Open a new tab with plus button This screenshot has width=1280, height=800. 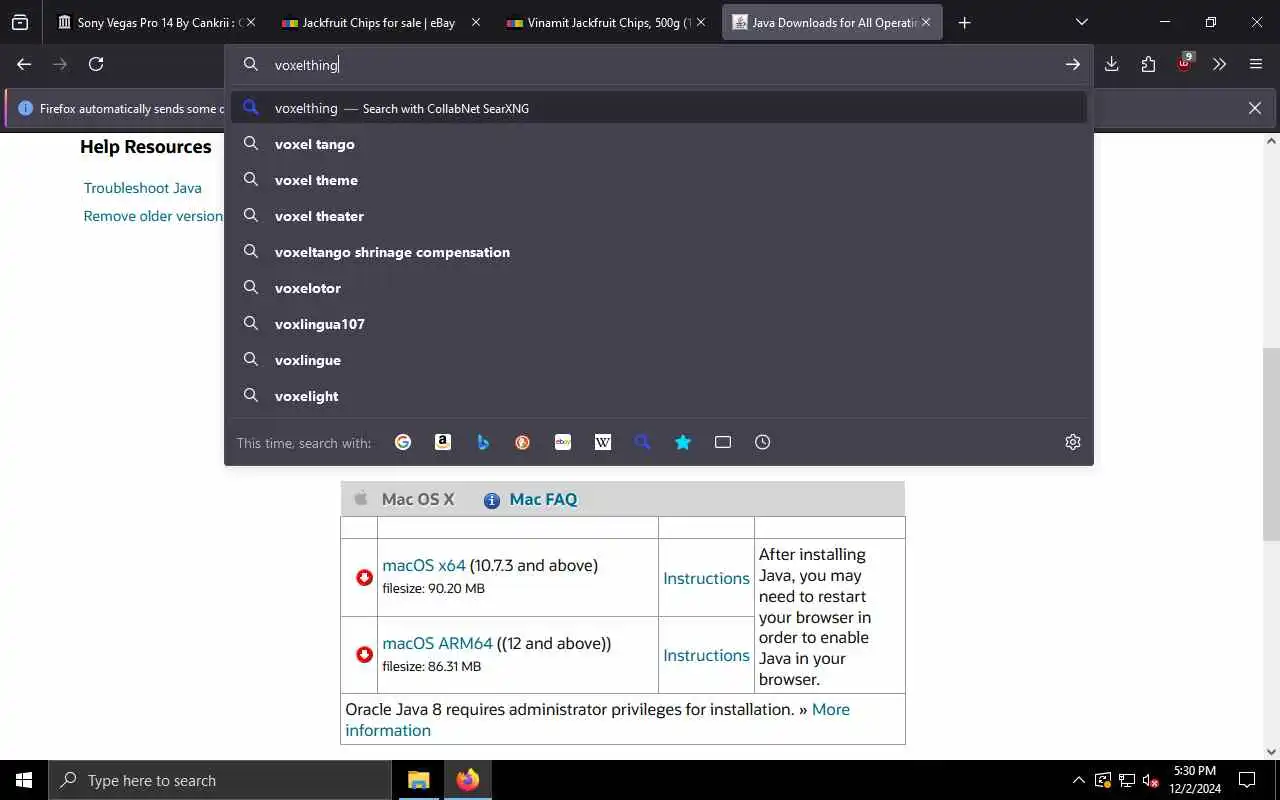[964, 22]
